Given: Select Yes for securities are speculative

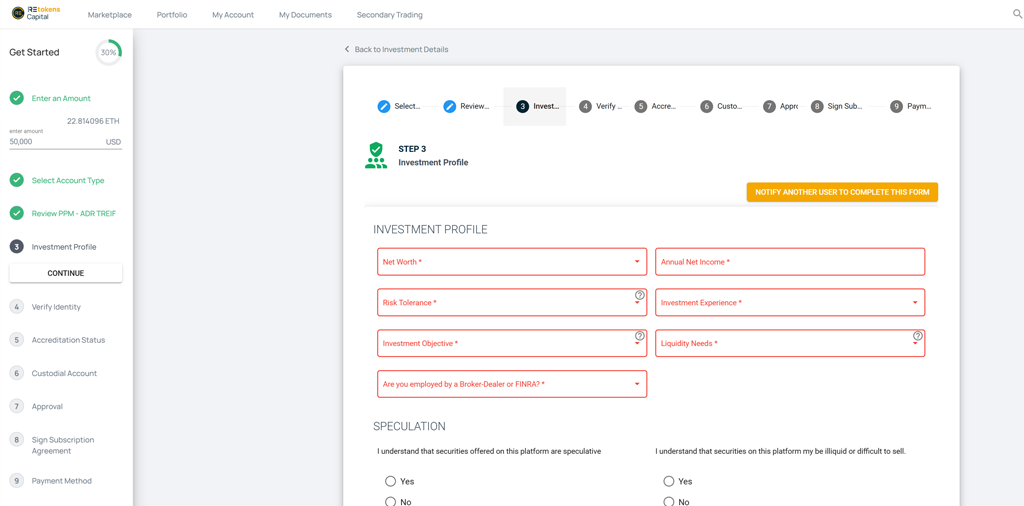Looking at the screenshot, I should point(391,481).
